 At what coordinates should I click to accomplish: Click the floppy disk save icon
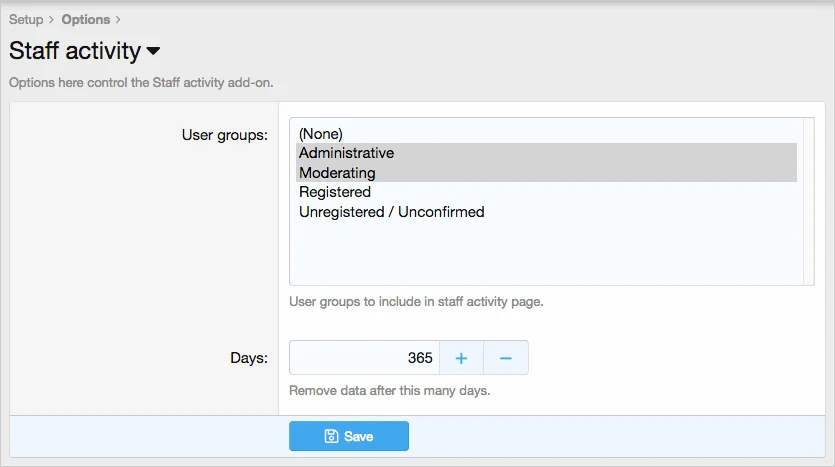331,436
